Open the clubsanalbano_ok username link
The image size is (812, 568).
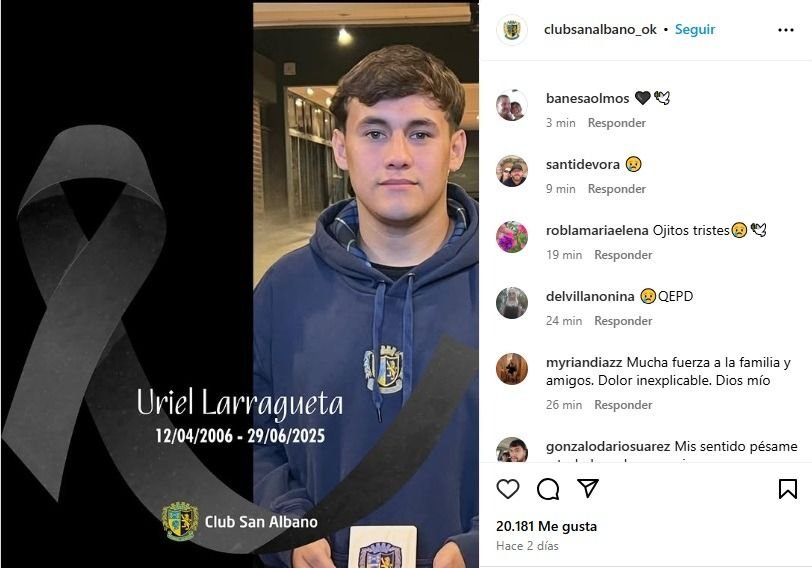(x=600, y=30)
